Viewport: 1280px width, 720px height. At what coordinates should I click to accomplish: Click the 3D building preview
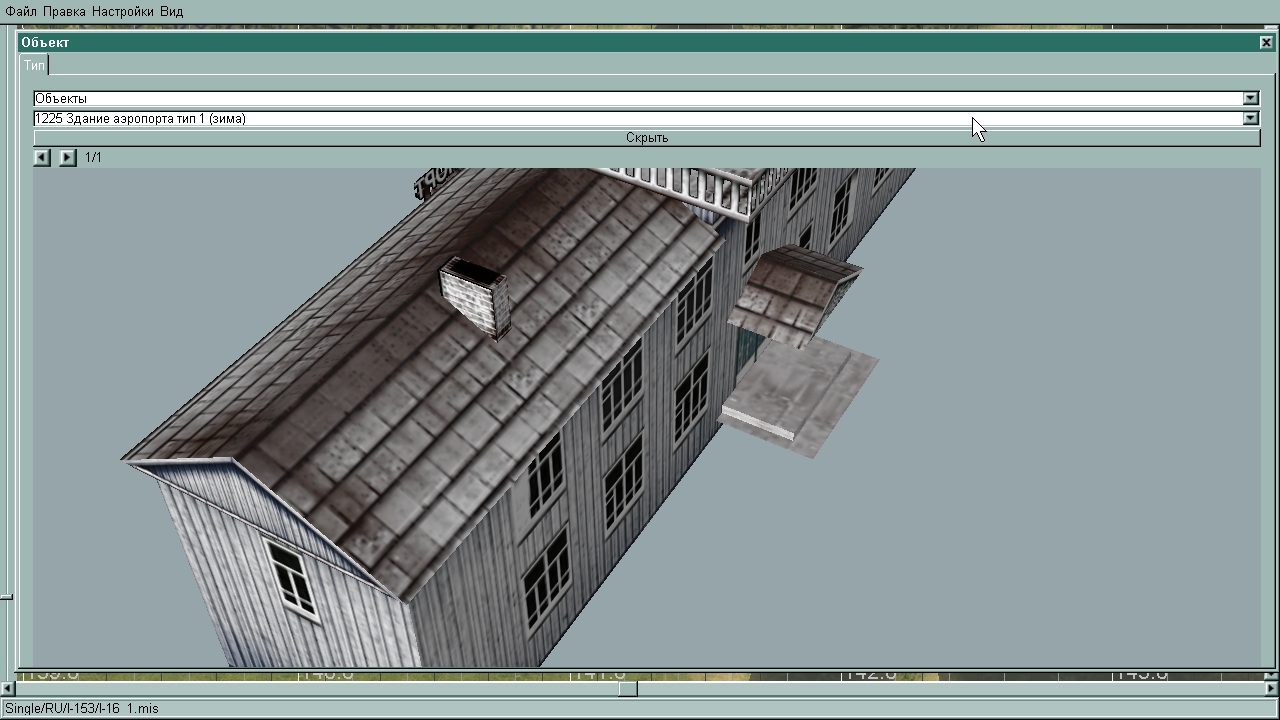[x=647, y=417]
